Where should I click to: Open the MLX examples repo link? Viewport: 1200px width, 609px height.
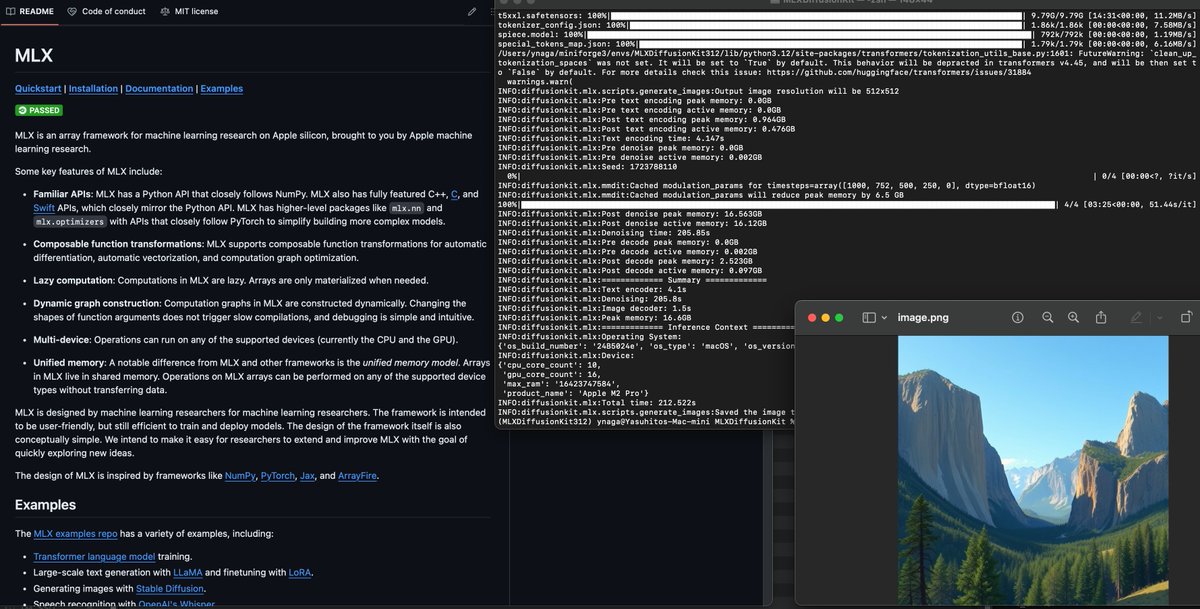point(75,534)
